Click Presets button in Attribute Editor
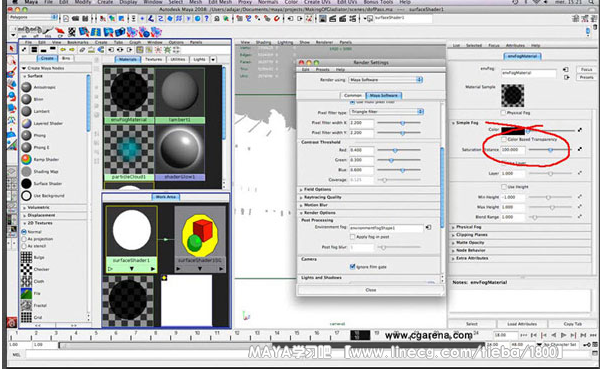 click(587, 77)
